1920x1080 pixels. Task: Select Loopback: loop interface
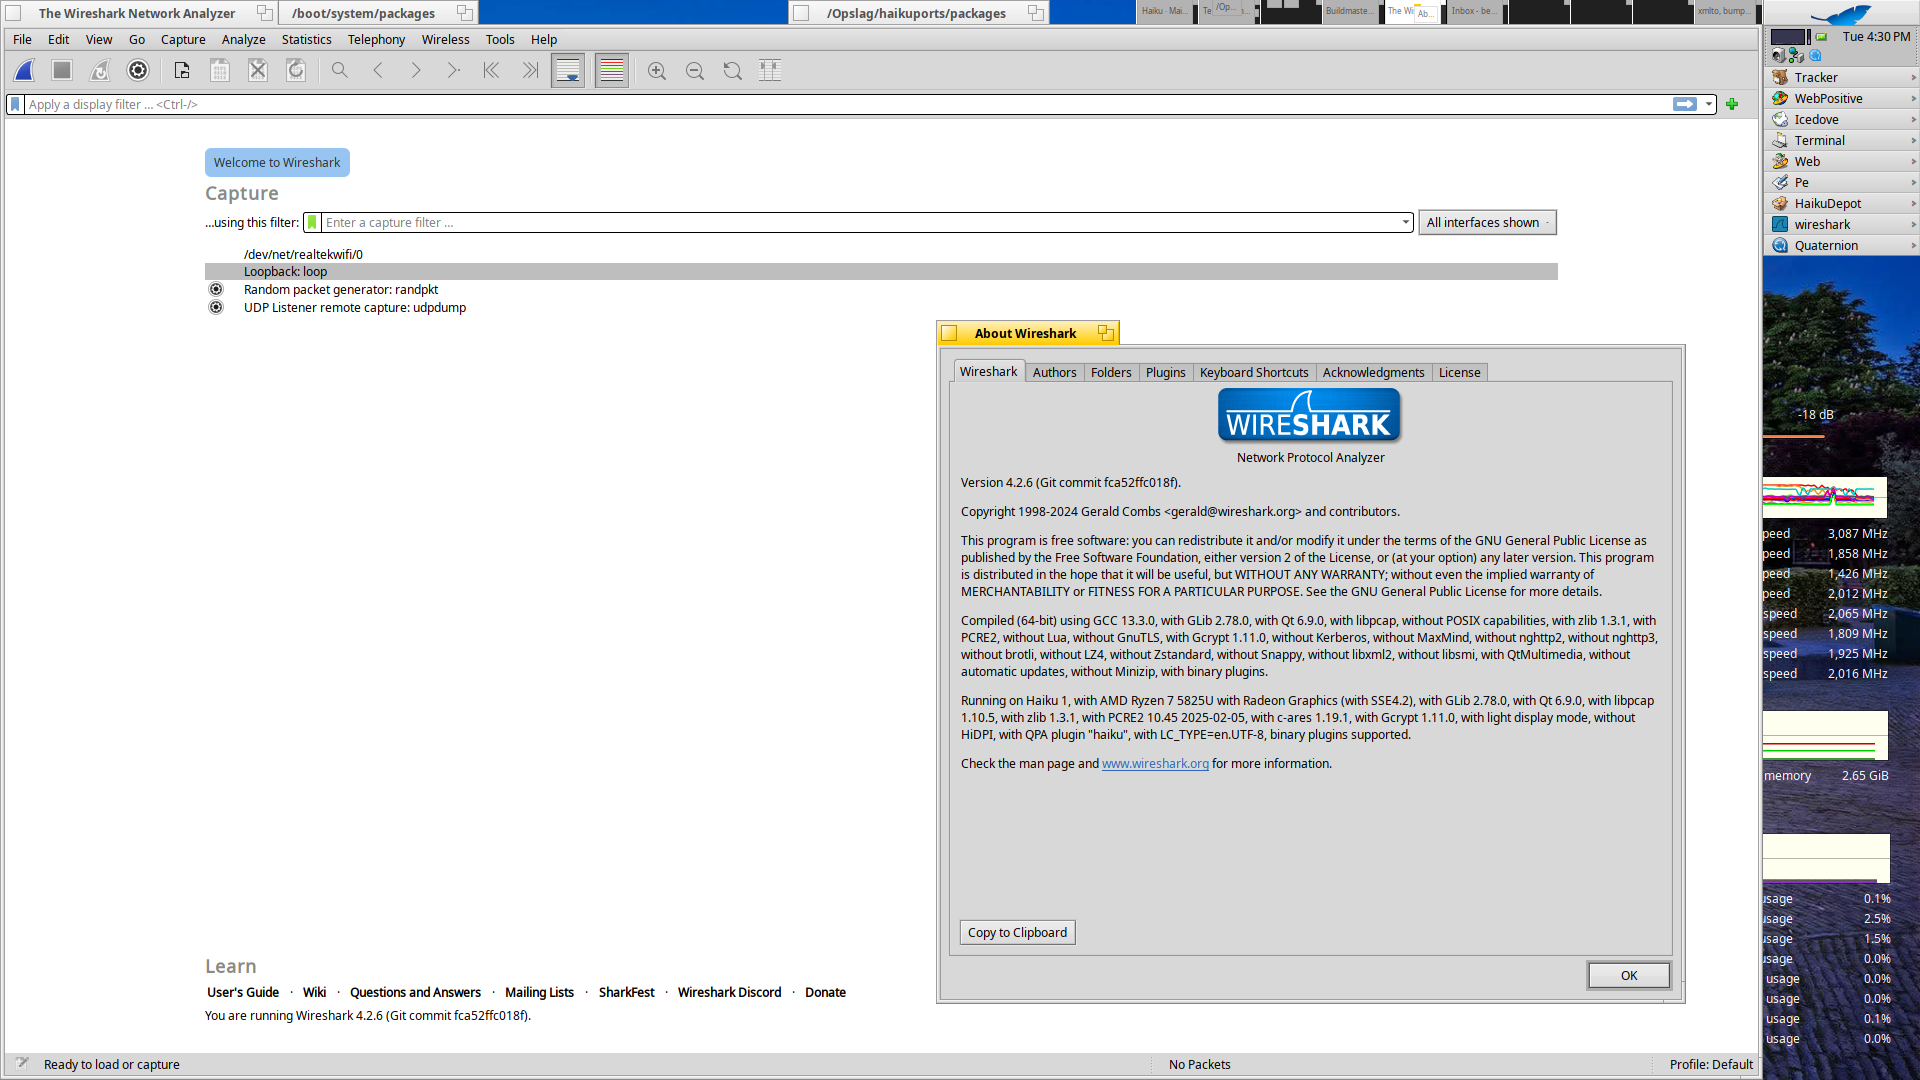881,272
